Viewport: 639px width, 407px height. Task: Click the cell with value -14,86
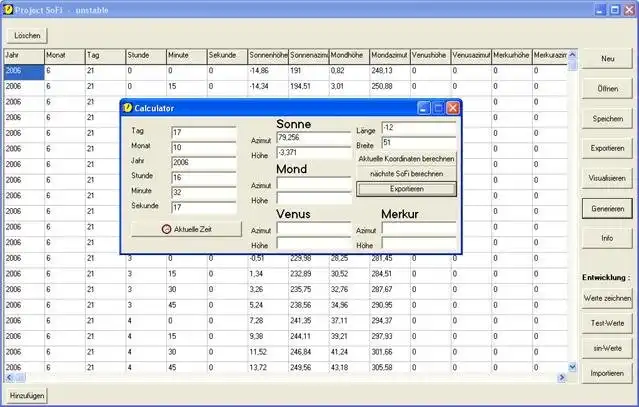tap(268, 72)
